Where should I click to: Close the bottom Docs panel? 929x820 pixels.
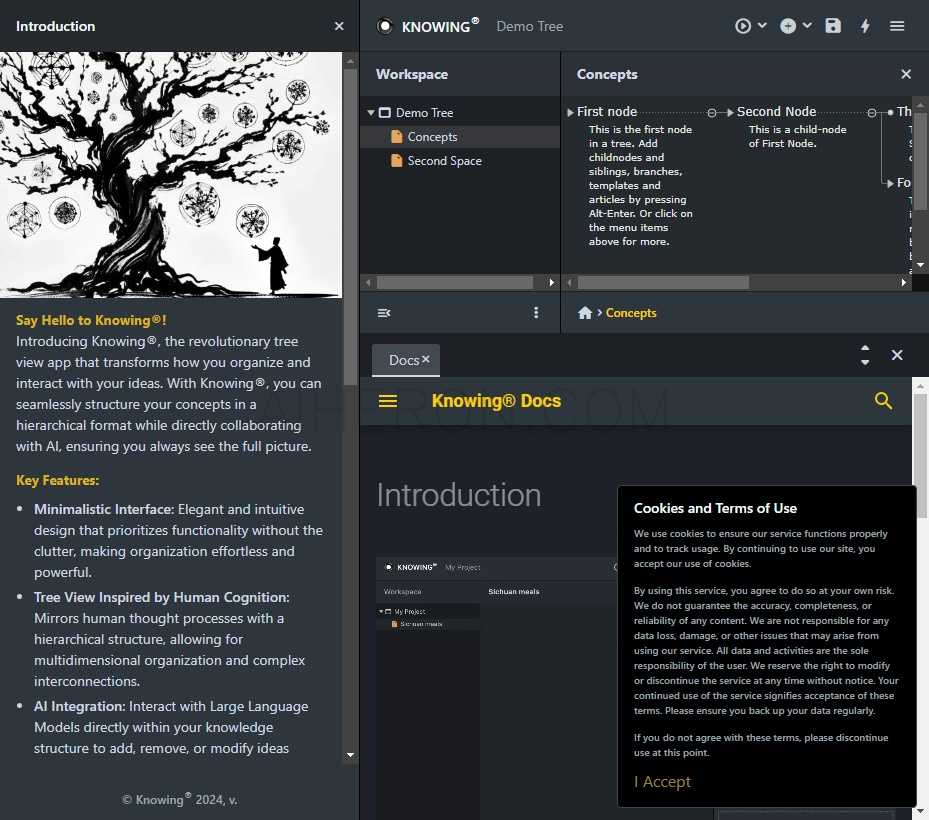pos(897,355)
